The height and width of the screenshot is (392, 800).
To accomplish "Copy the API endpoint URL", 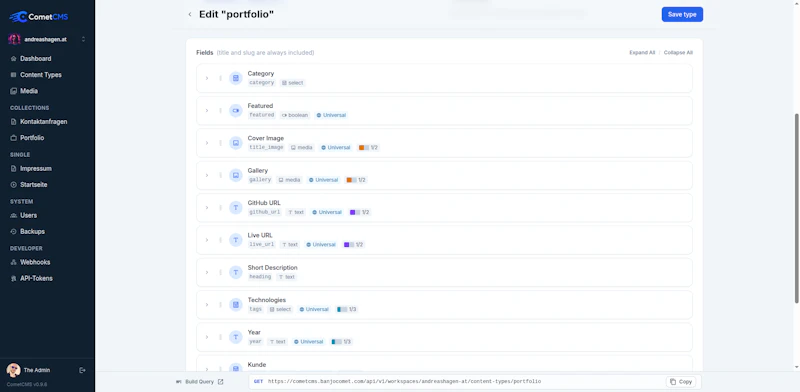I will click(x=681, y=382).
